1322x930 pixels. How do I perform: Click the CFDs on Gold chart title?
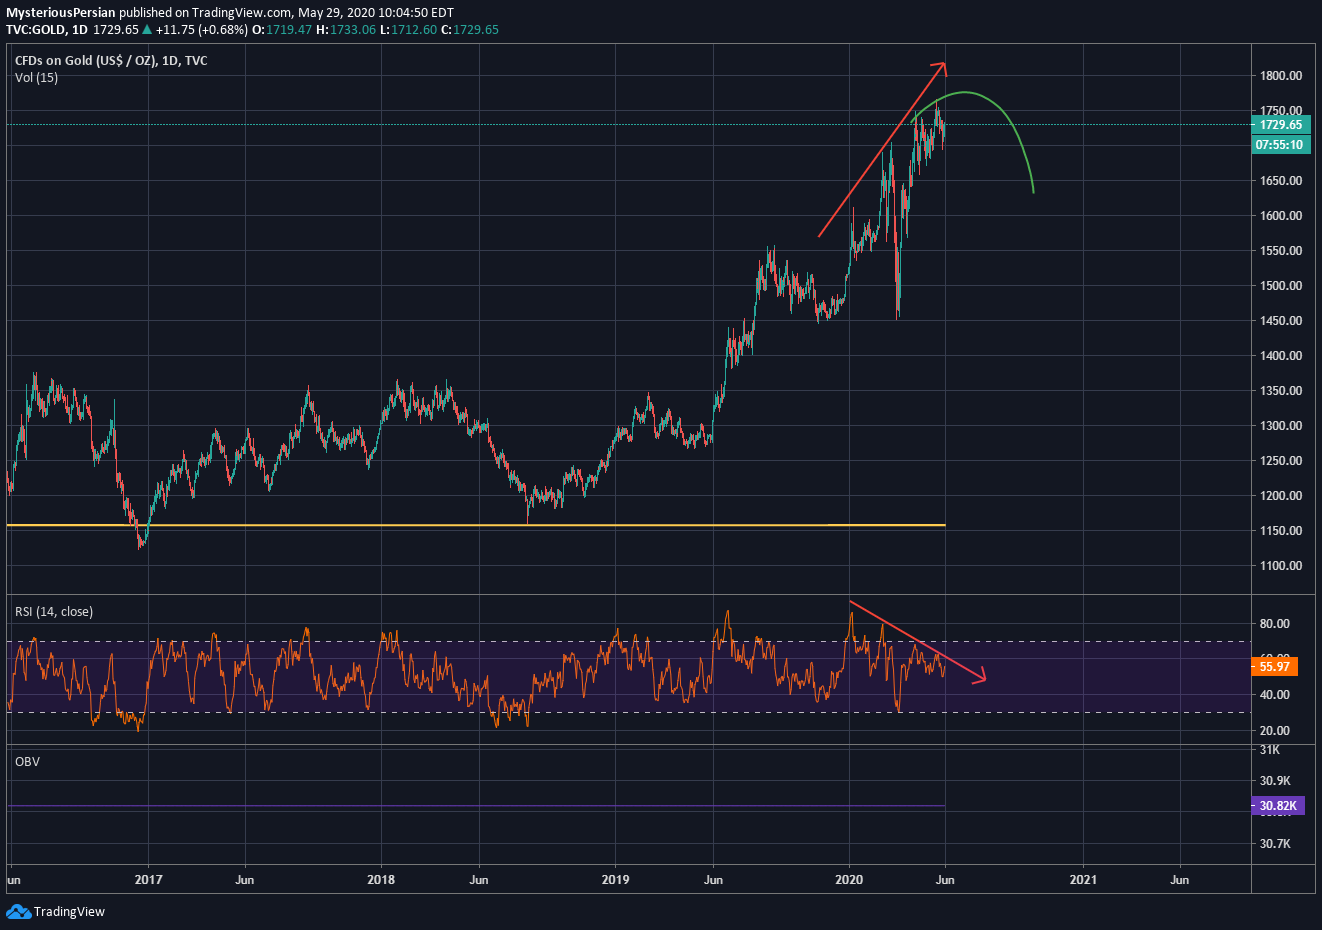pyautogui.click(x=111, y=61)
